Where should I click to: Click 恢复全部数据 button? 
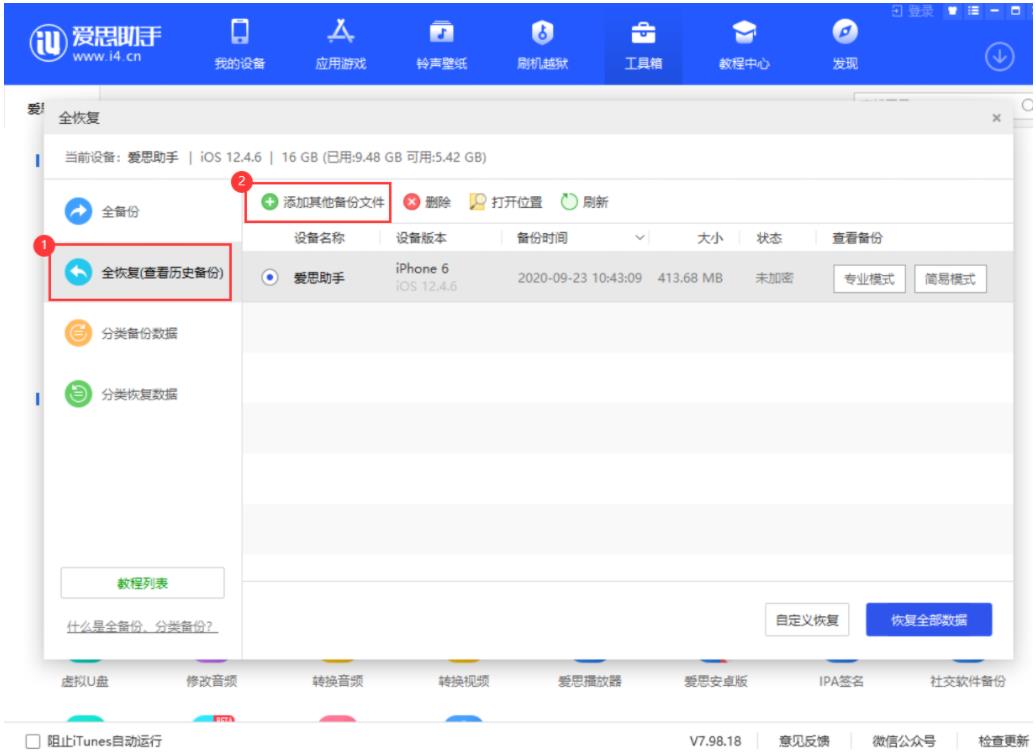929,619
